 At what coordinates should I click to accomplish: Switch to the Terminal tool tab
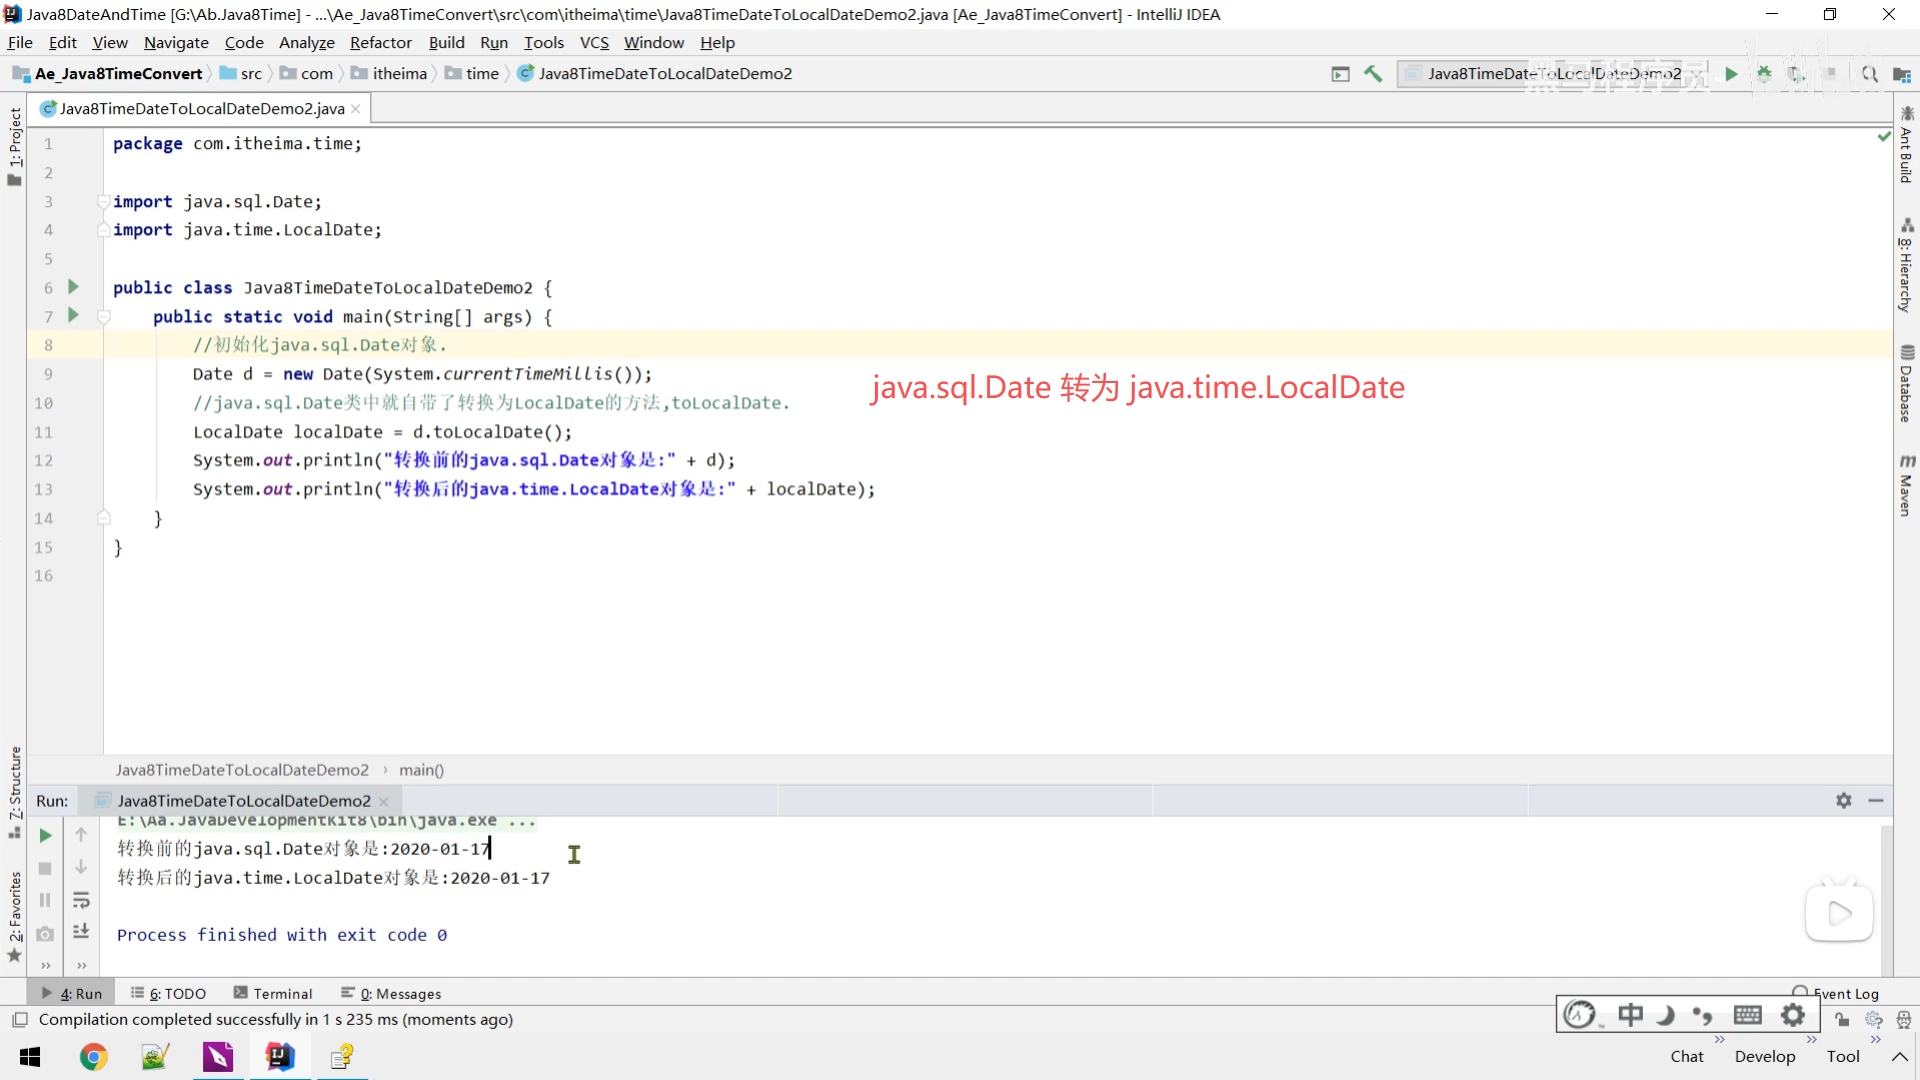tap(273, 993)
